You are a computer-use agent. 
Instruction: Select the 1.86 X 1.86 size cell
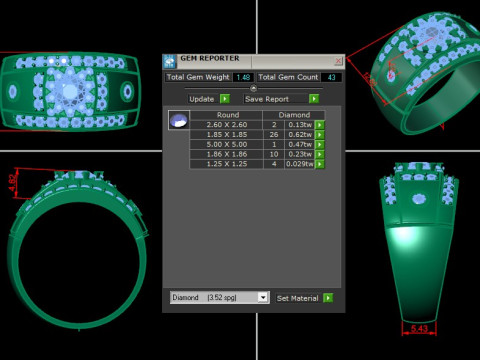[x=226, y=154]
